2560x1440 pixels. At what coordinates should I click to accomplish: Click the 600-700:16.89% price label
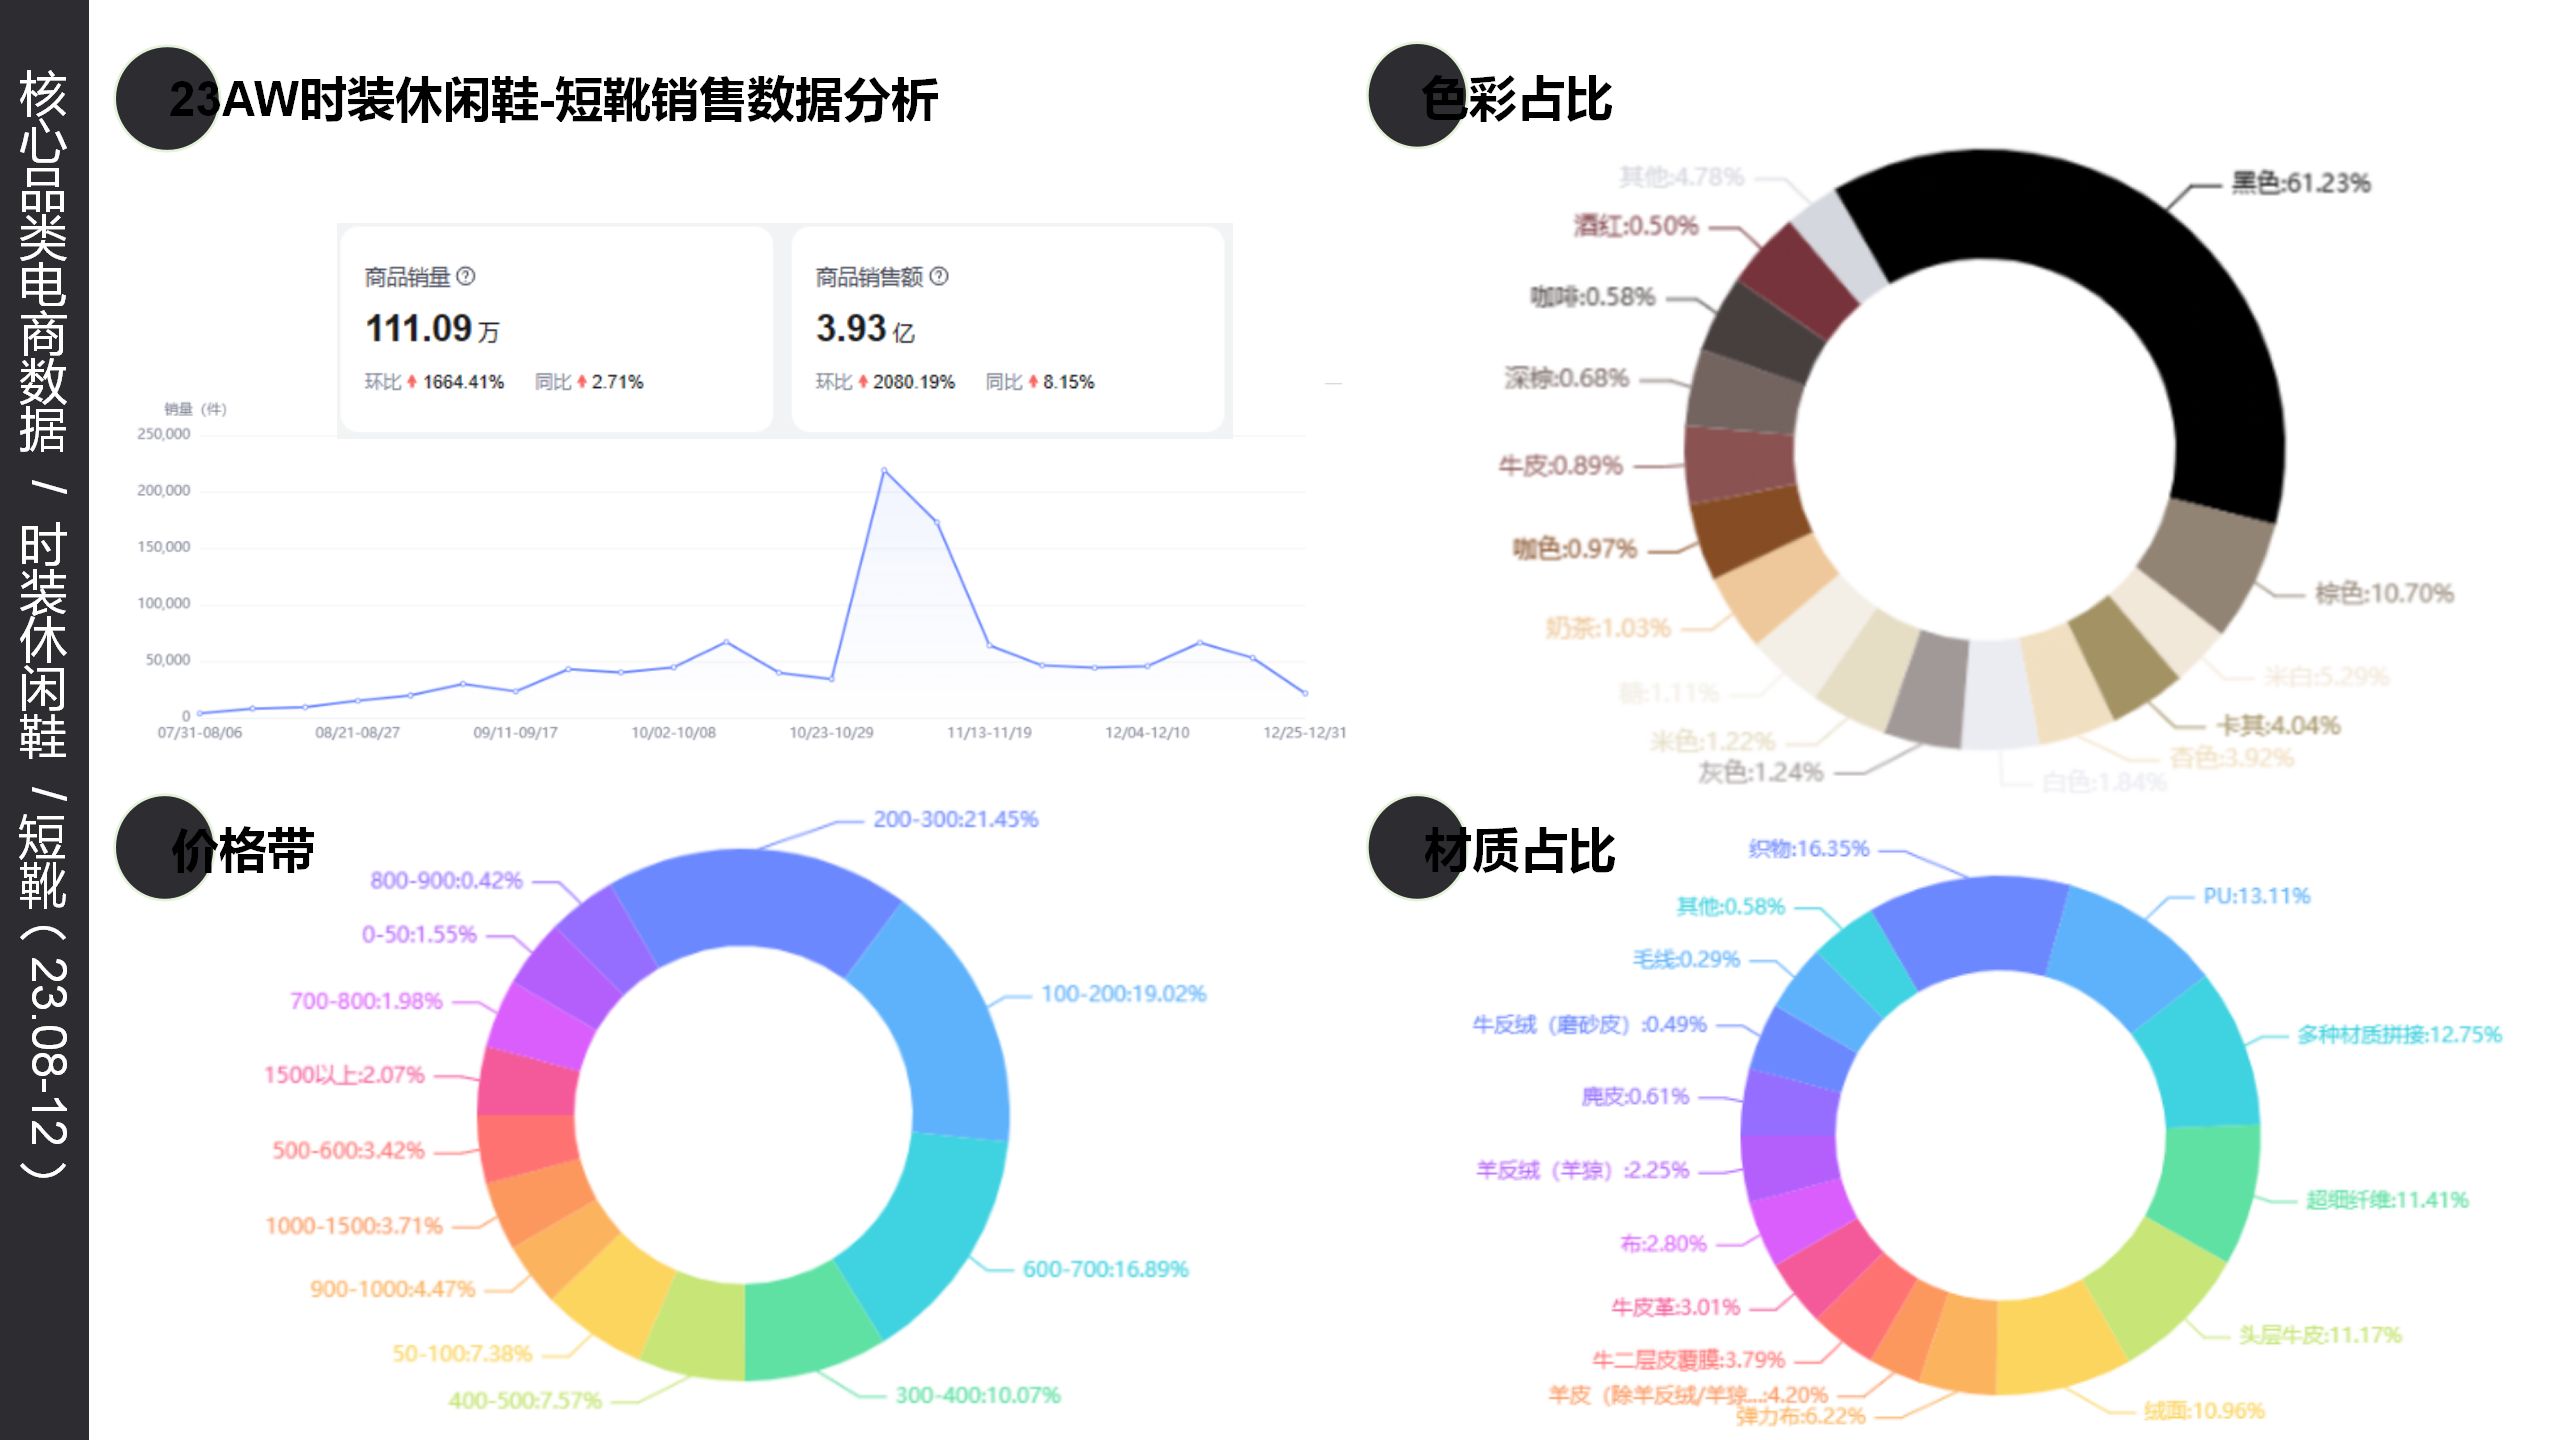pos(1105,1269)
